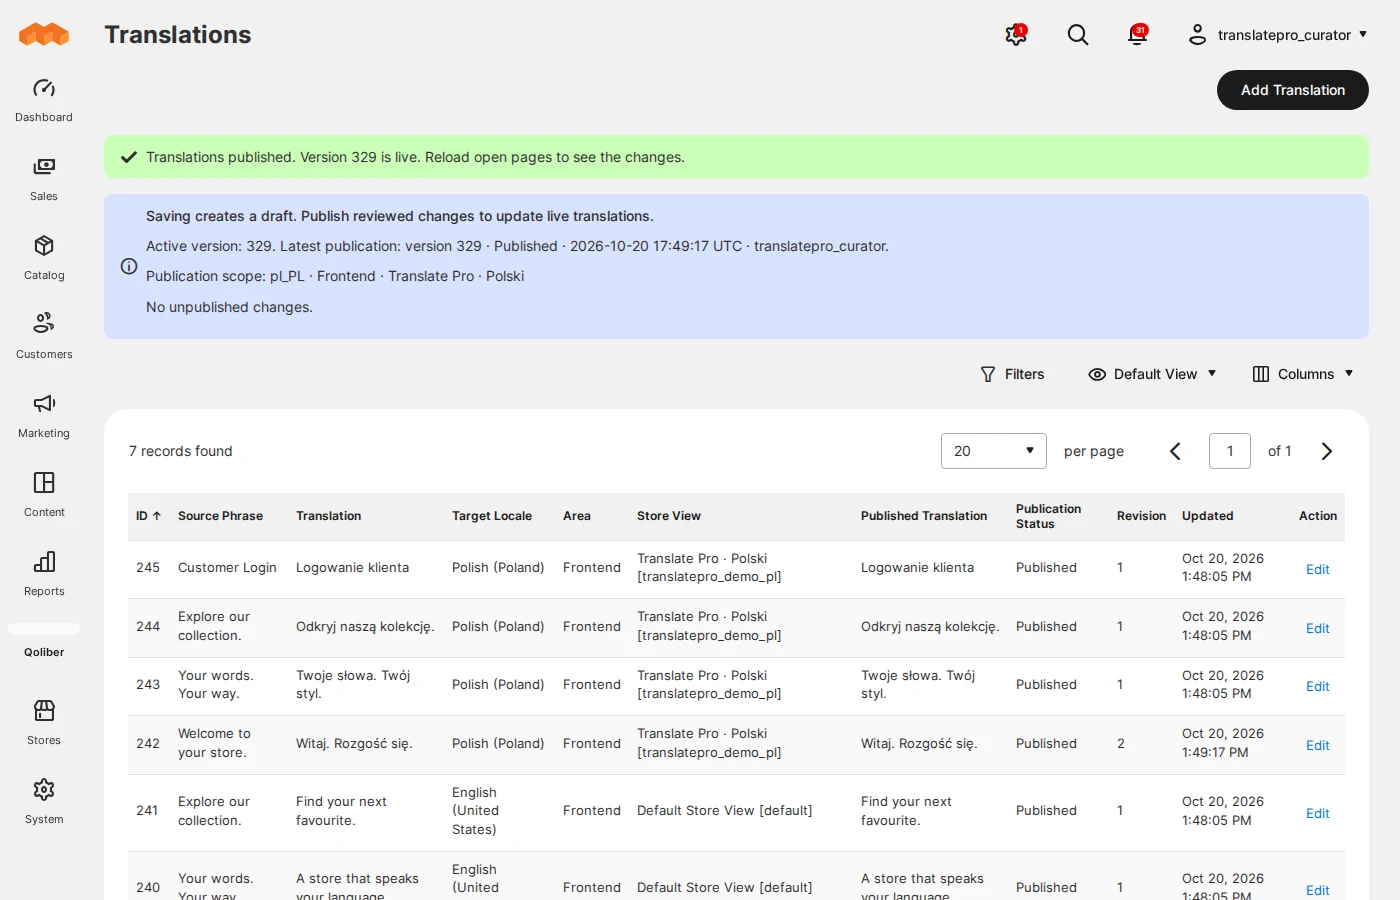Screen dimensions: 1400x900
Task: Open the Marketing menu
Action: [x=44, y=416]
